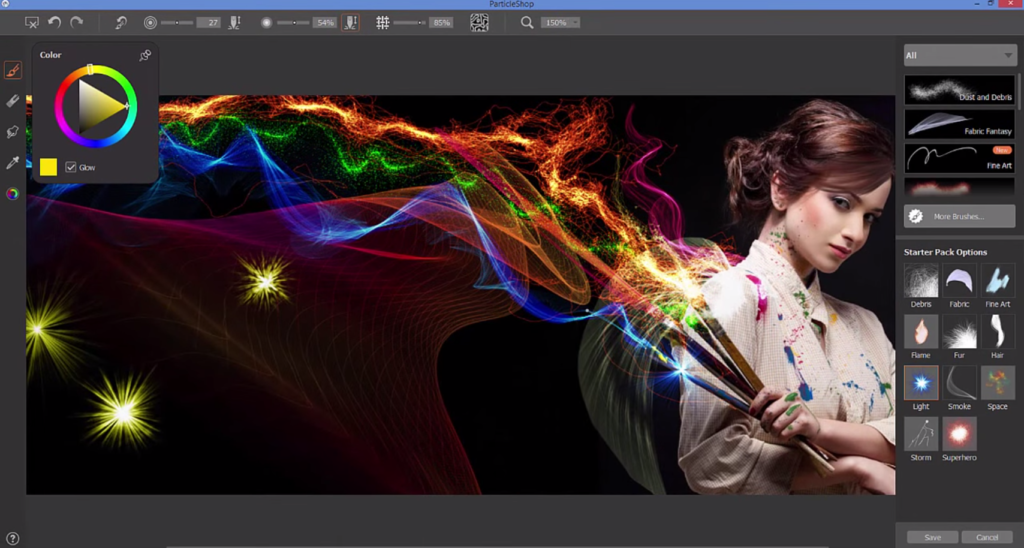
Task: Click the redo arrow
Action: click(76, 22)
